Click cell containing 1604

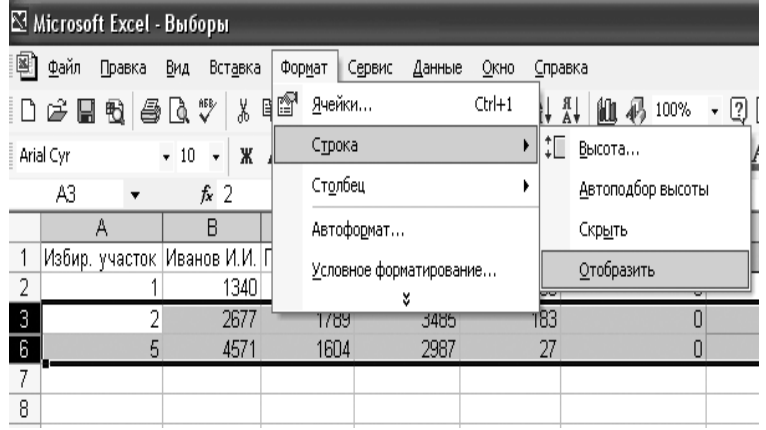pyautogui.click(x=307, y=349)
